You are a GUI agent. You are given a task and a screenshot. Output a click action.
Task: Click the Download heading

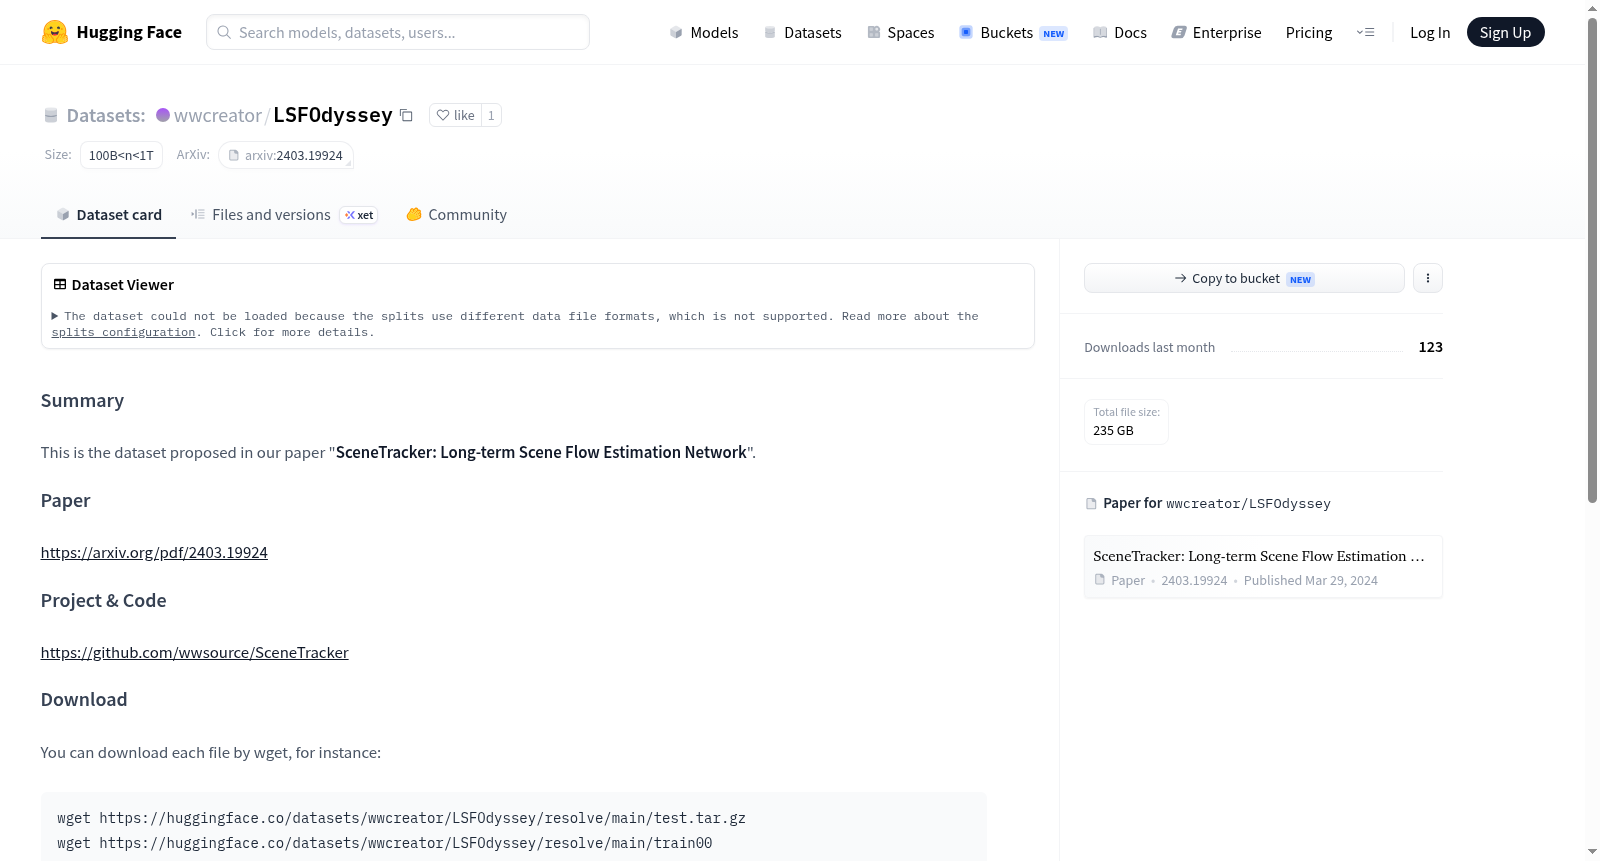pyautogui.click(x=84, y=699)
